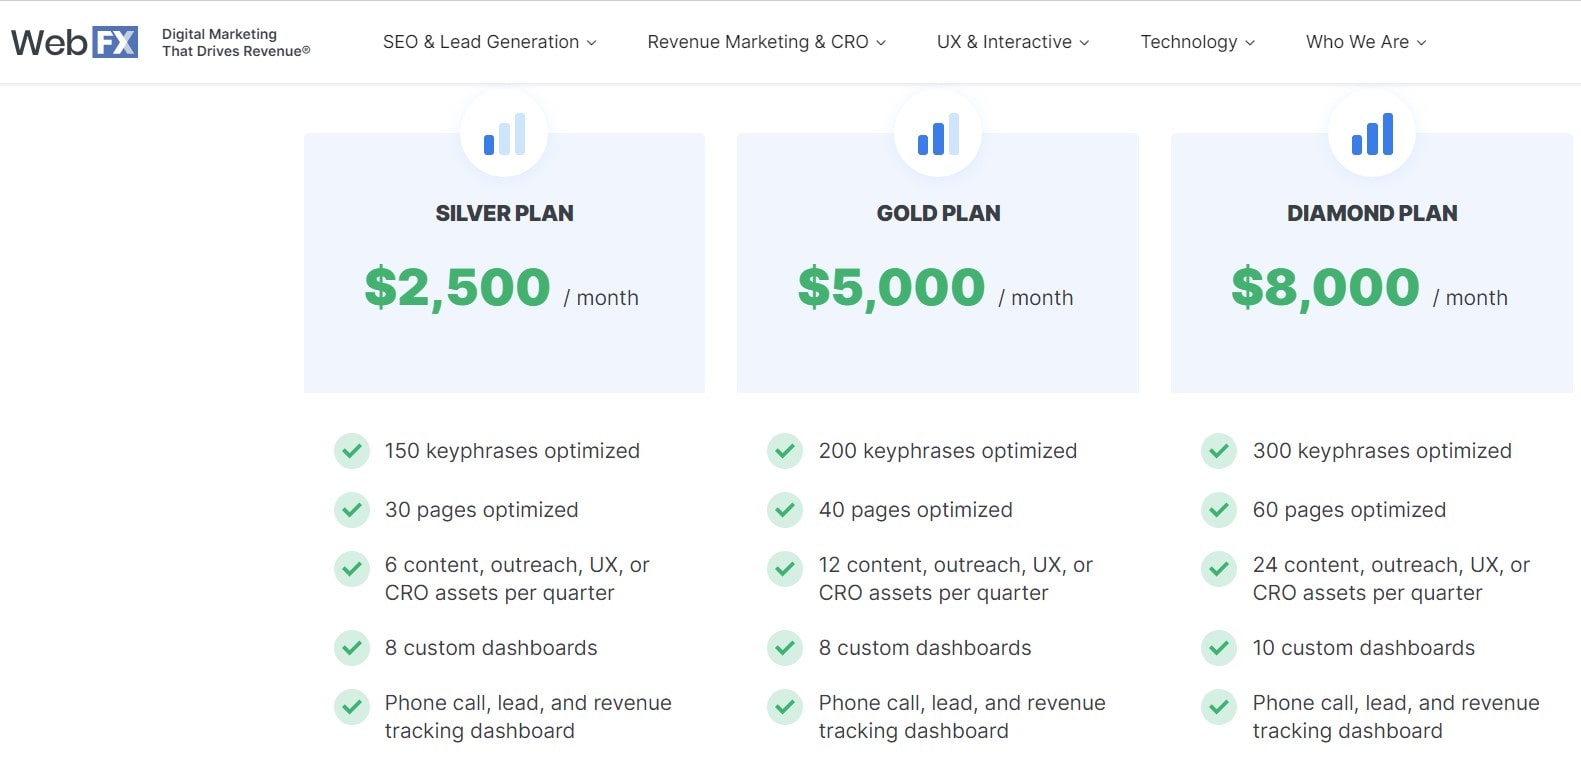The width and height of the screenshot is (1581, 758).
Task: Click Digital Marketing That Drives Revenue tagline
Action: (236, 42)
